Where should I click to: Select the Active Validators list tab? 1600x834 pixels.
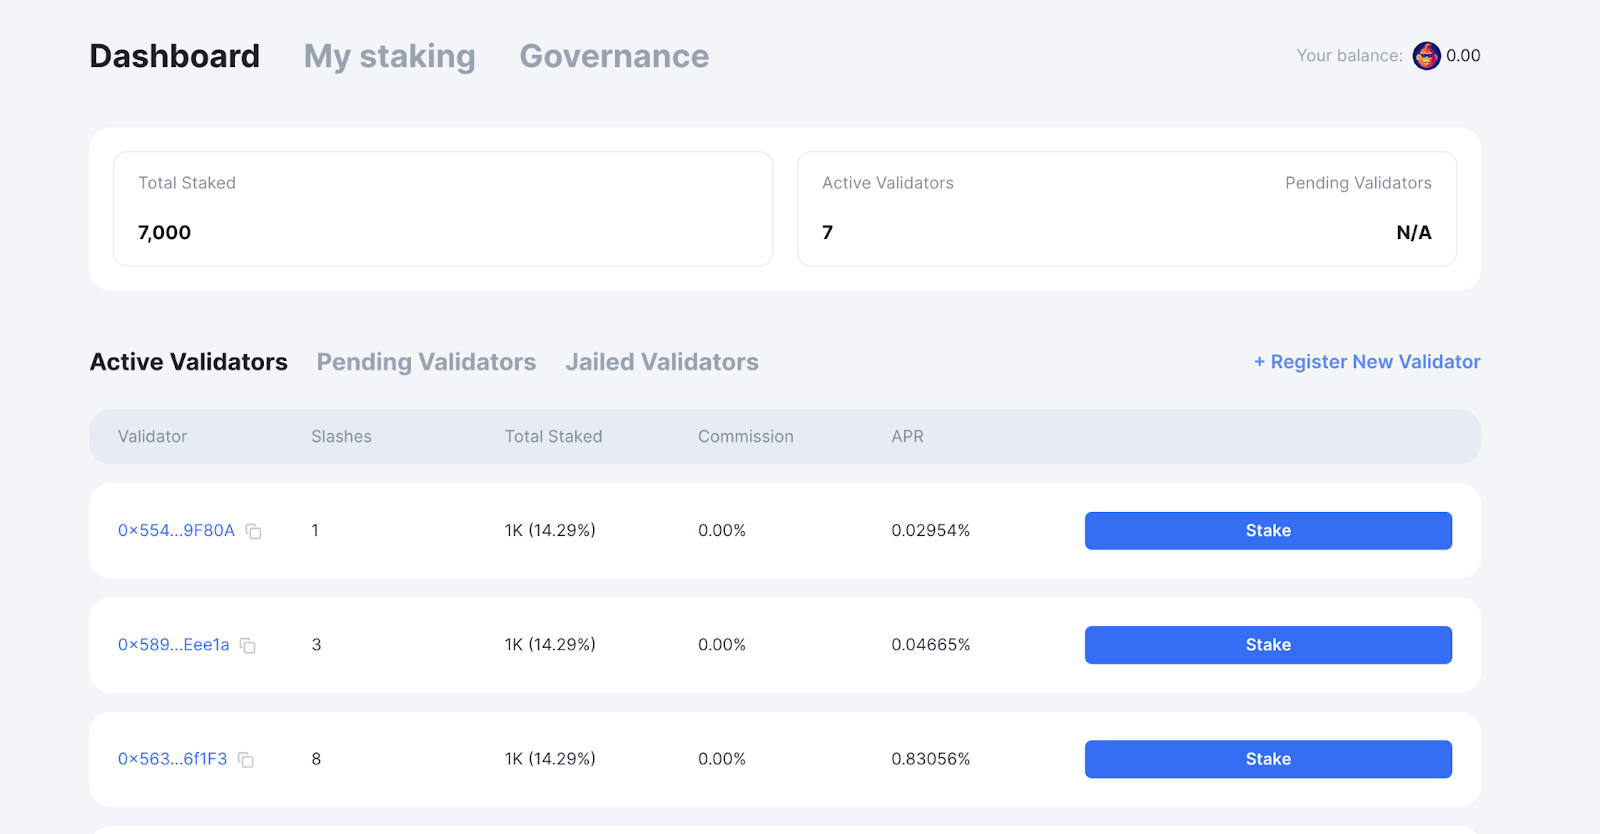point(189,362)
